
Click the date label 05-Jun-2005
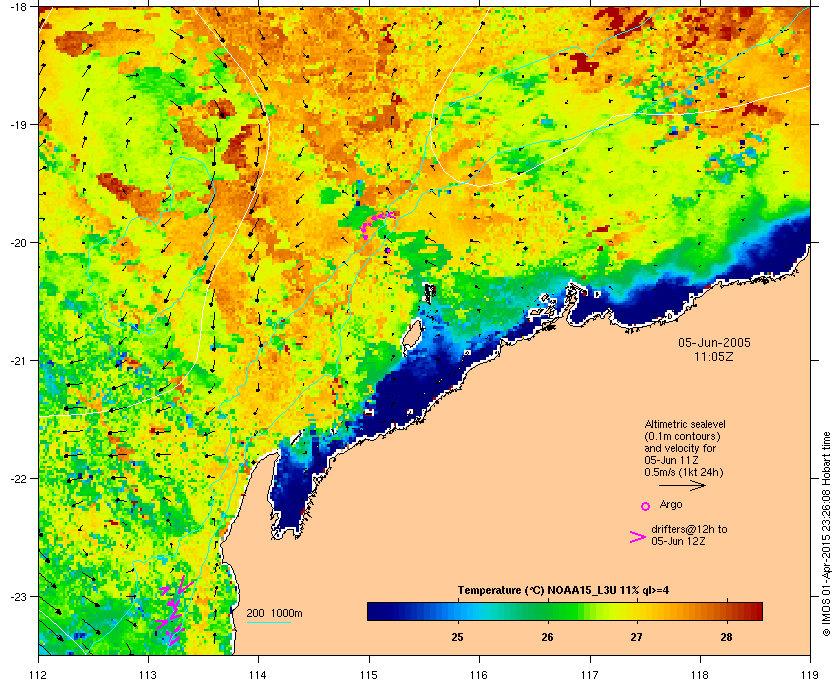pyautogui.click(x=714, y=342)
